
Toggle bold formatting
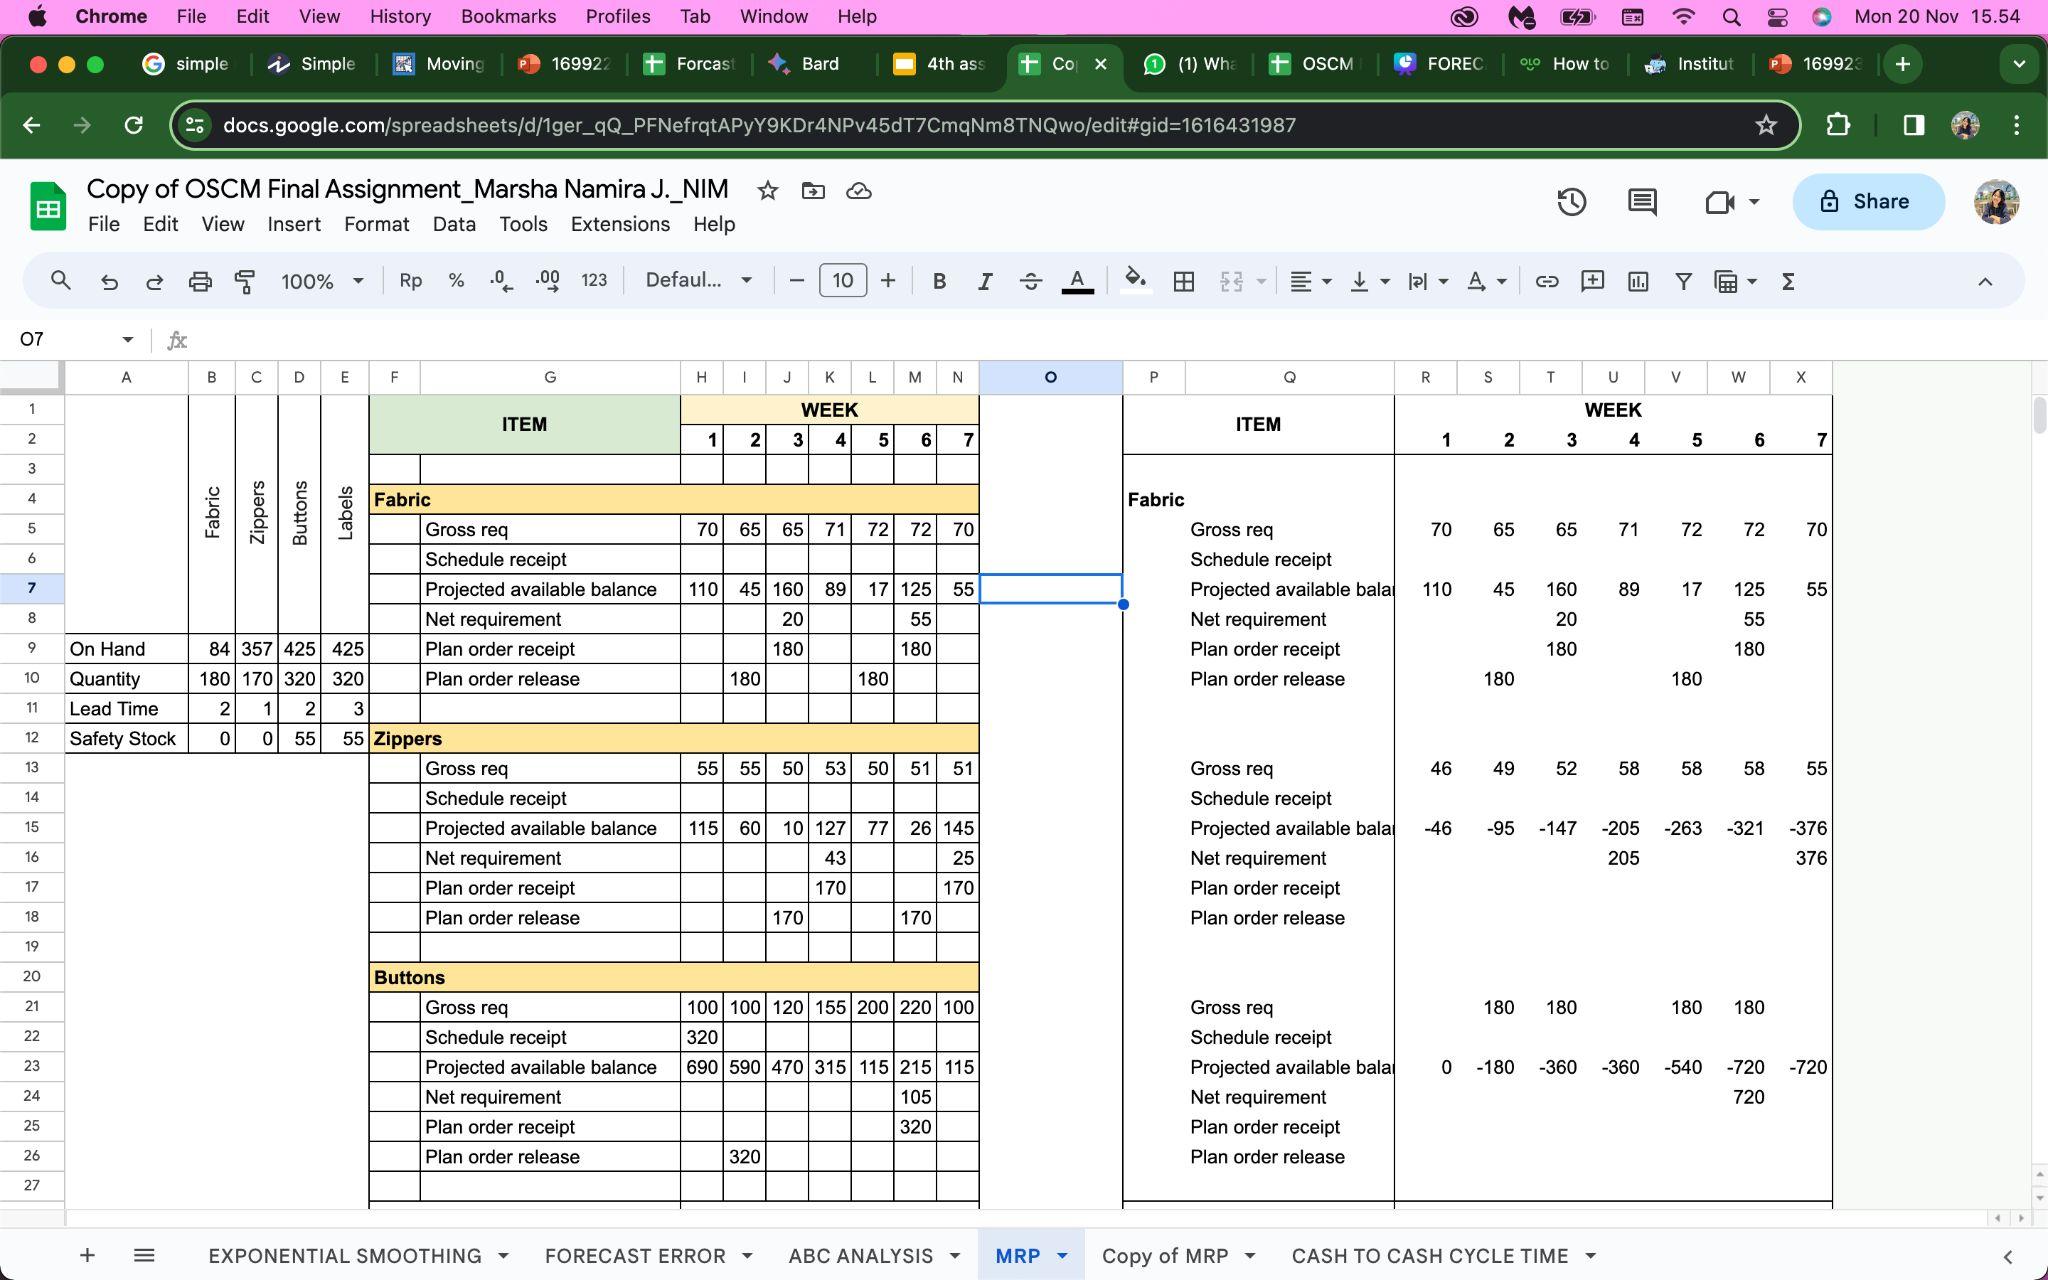point(938,281)
